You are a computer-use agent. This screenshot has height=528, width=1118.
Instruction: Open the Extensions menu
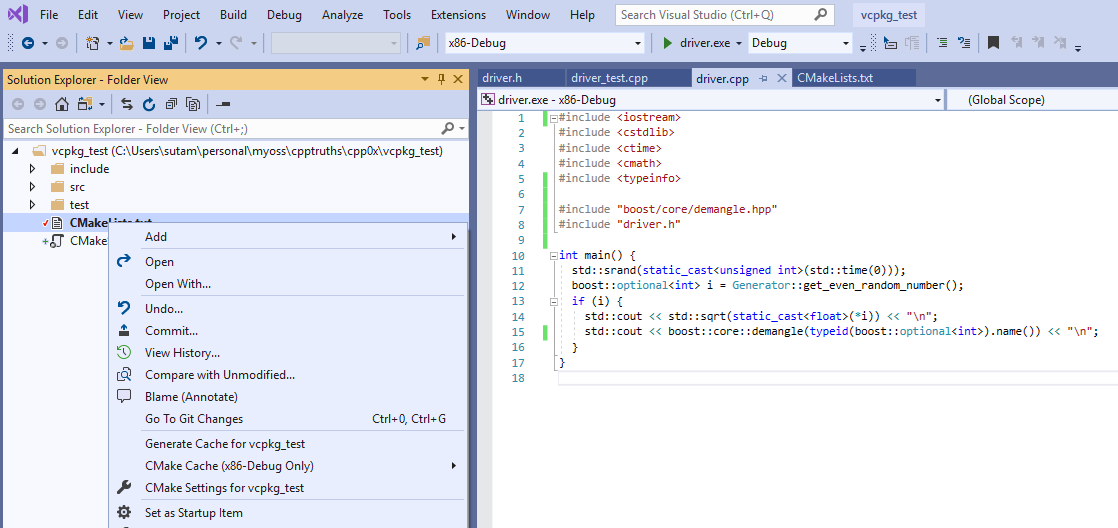[x=458, y=14]
